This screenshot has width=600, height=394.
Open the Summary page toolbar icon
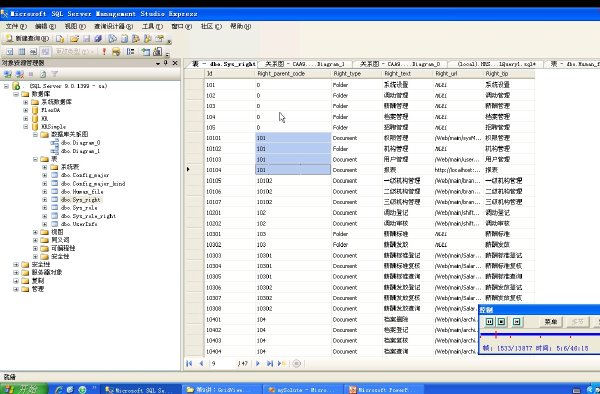click(x=124, y=39)
